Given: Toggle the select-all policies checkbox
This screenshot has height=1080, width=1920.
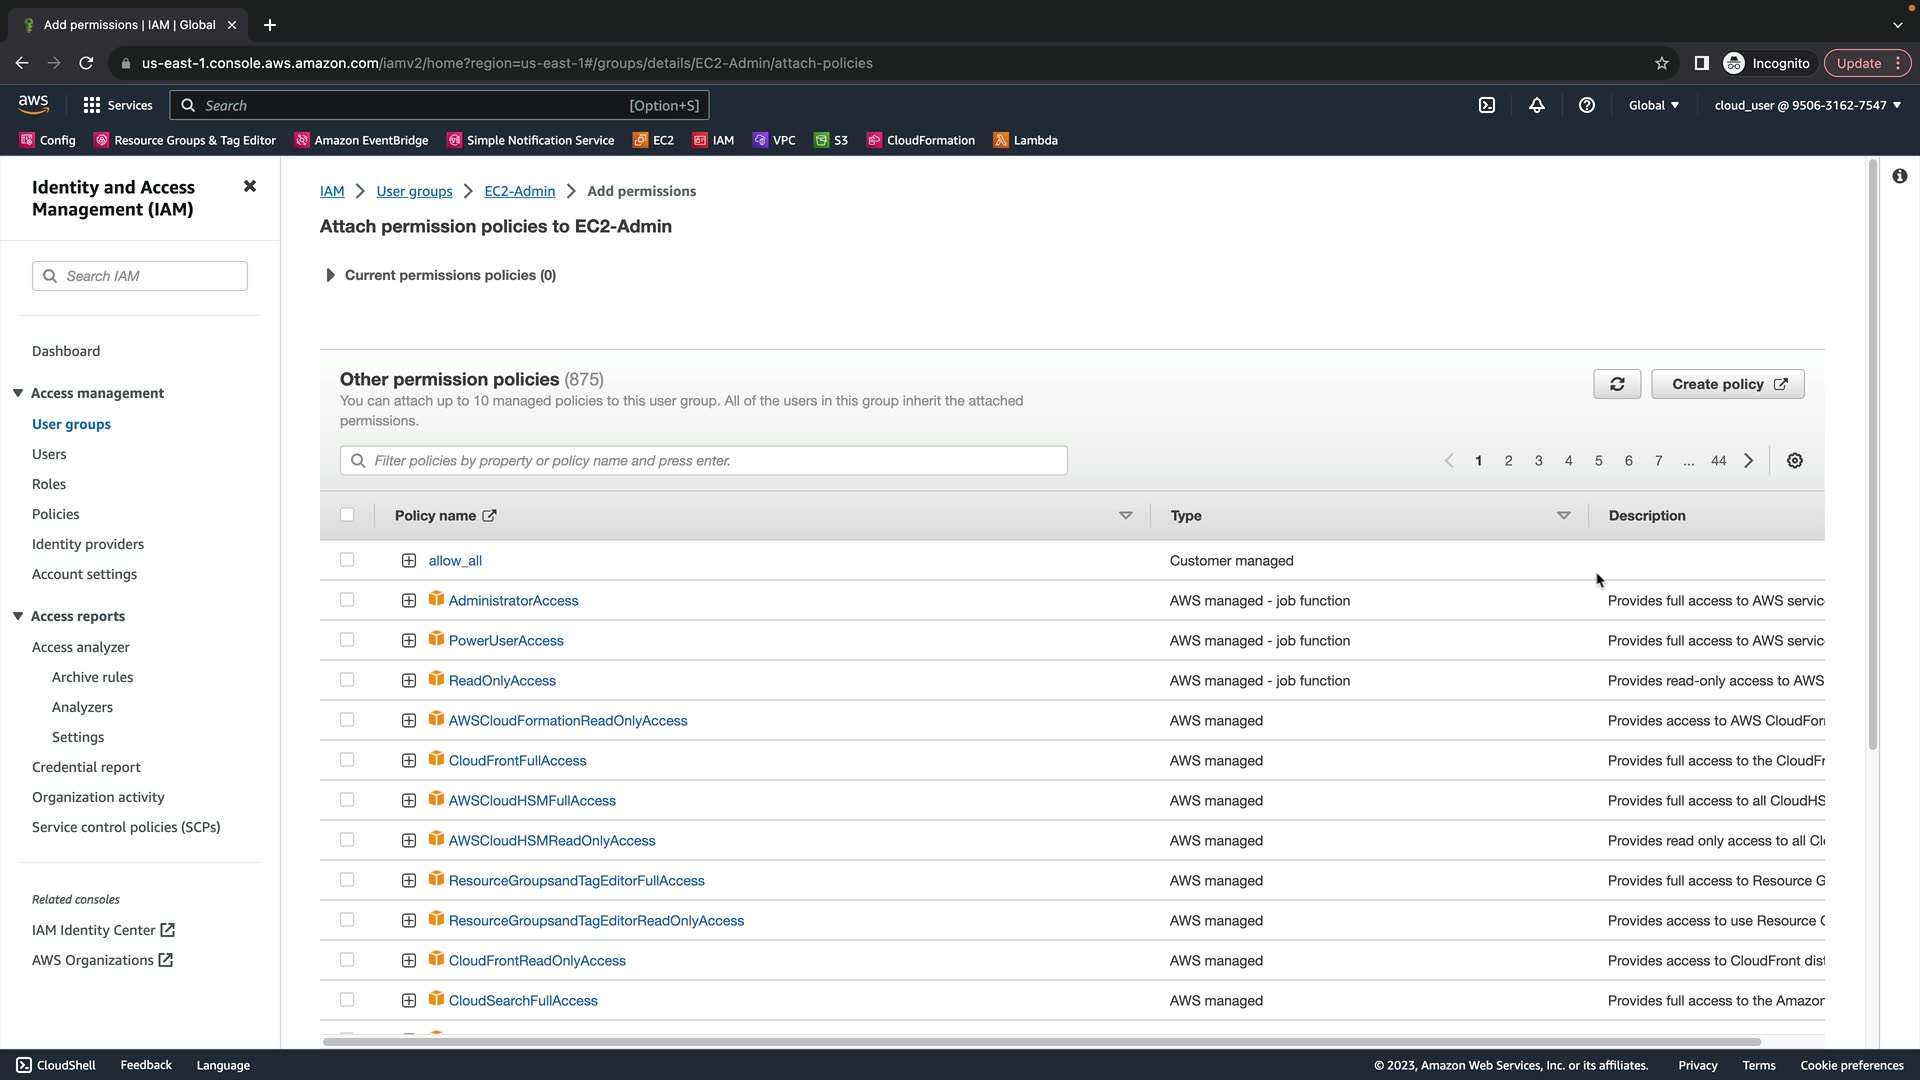Looking at the screenshot, I should (x=347, y=515).
